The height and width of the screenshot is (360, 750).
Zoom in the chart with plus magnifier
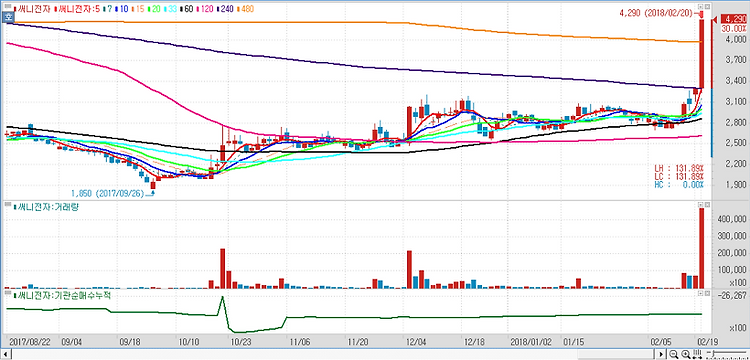(686, 354)
